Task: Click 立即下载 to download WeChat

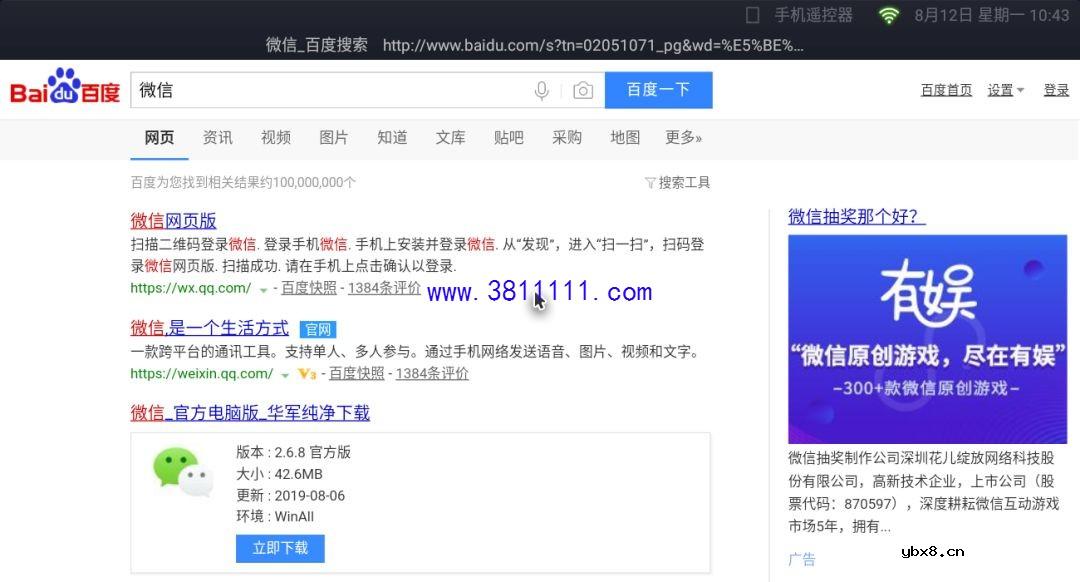Action: [x=279, y=548]
